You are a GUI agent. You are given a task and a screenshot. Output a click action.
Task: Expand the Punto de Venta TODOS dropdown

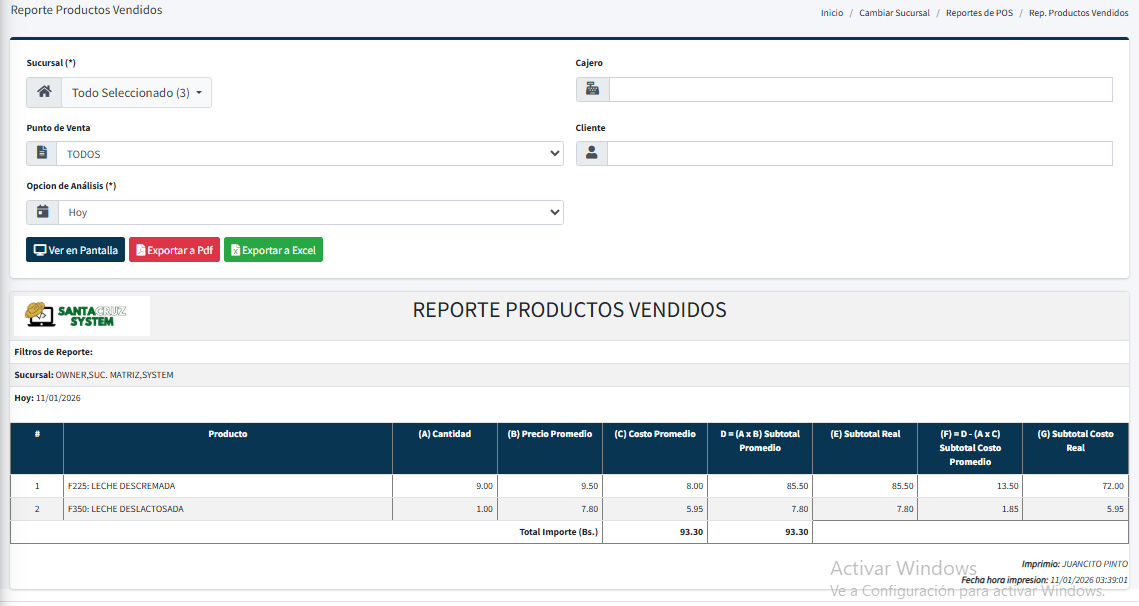tap(310, 154)
